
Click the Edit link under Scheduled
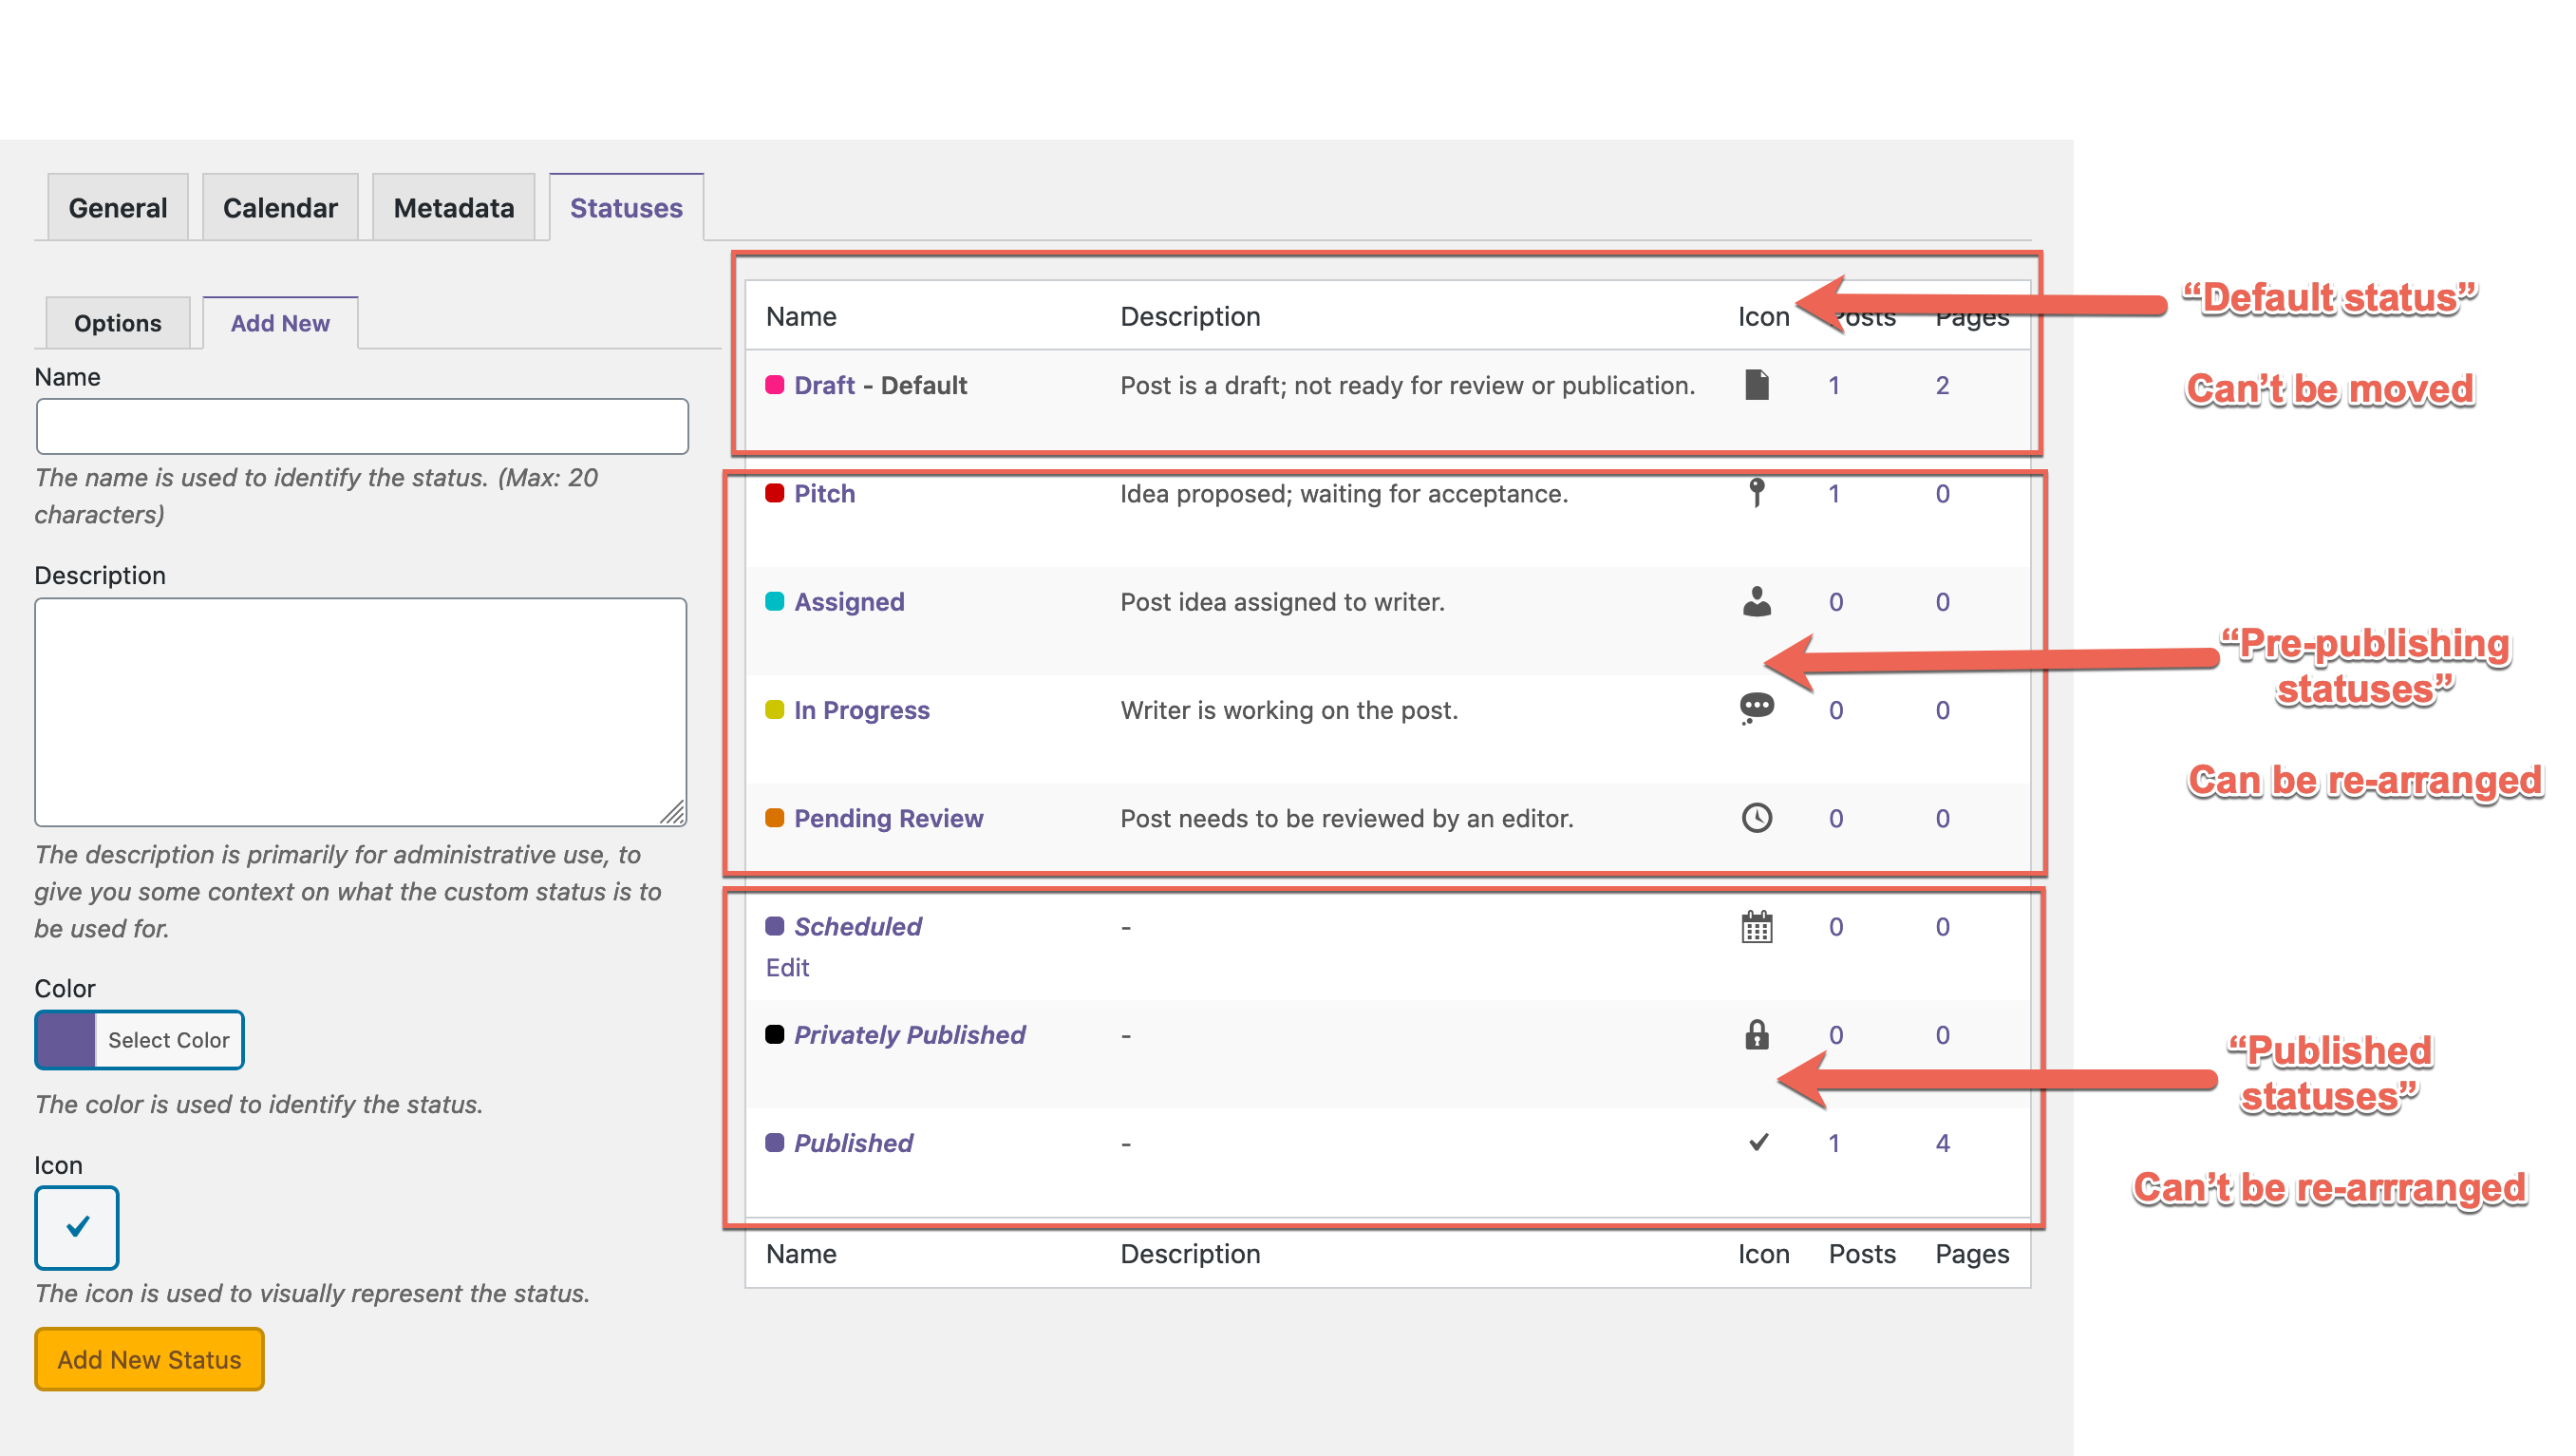(x=787, y=967)
